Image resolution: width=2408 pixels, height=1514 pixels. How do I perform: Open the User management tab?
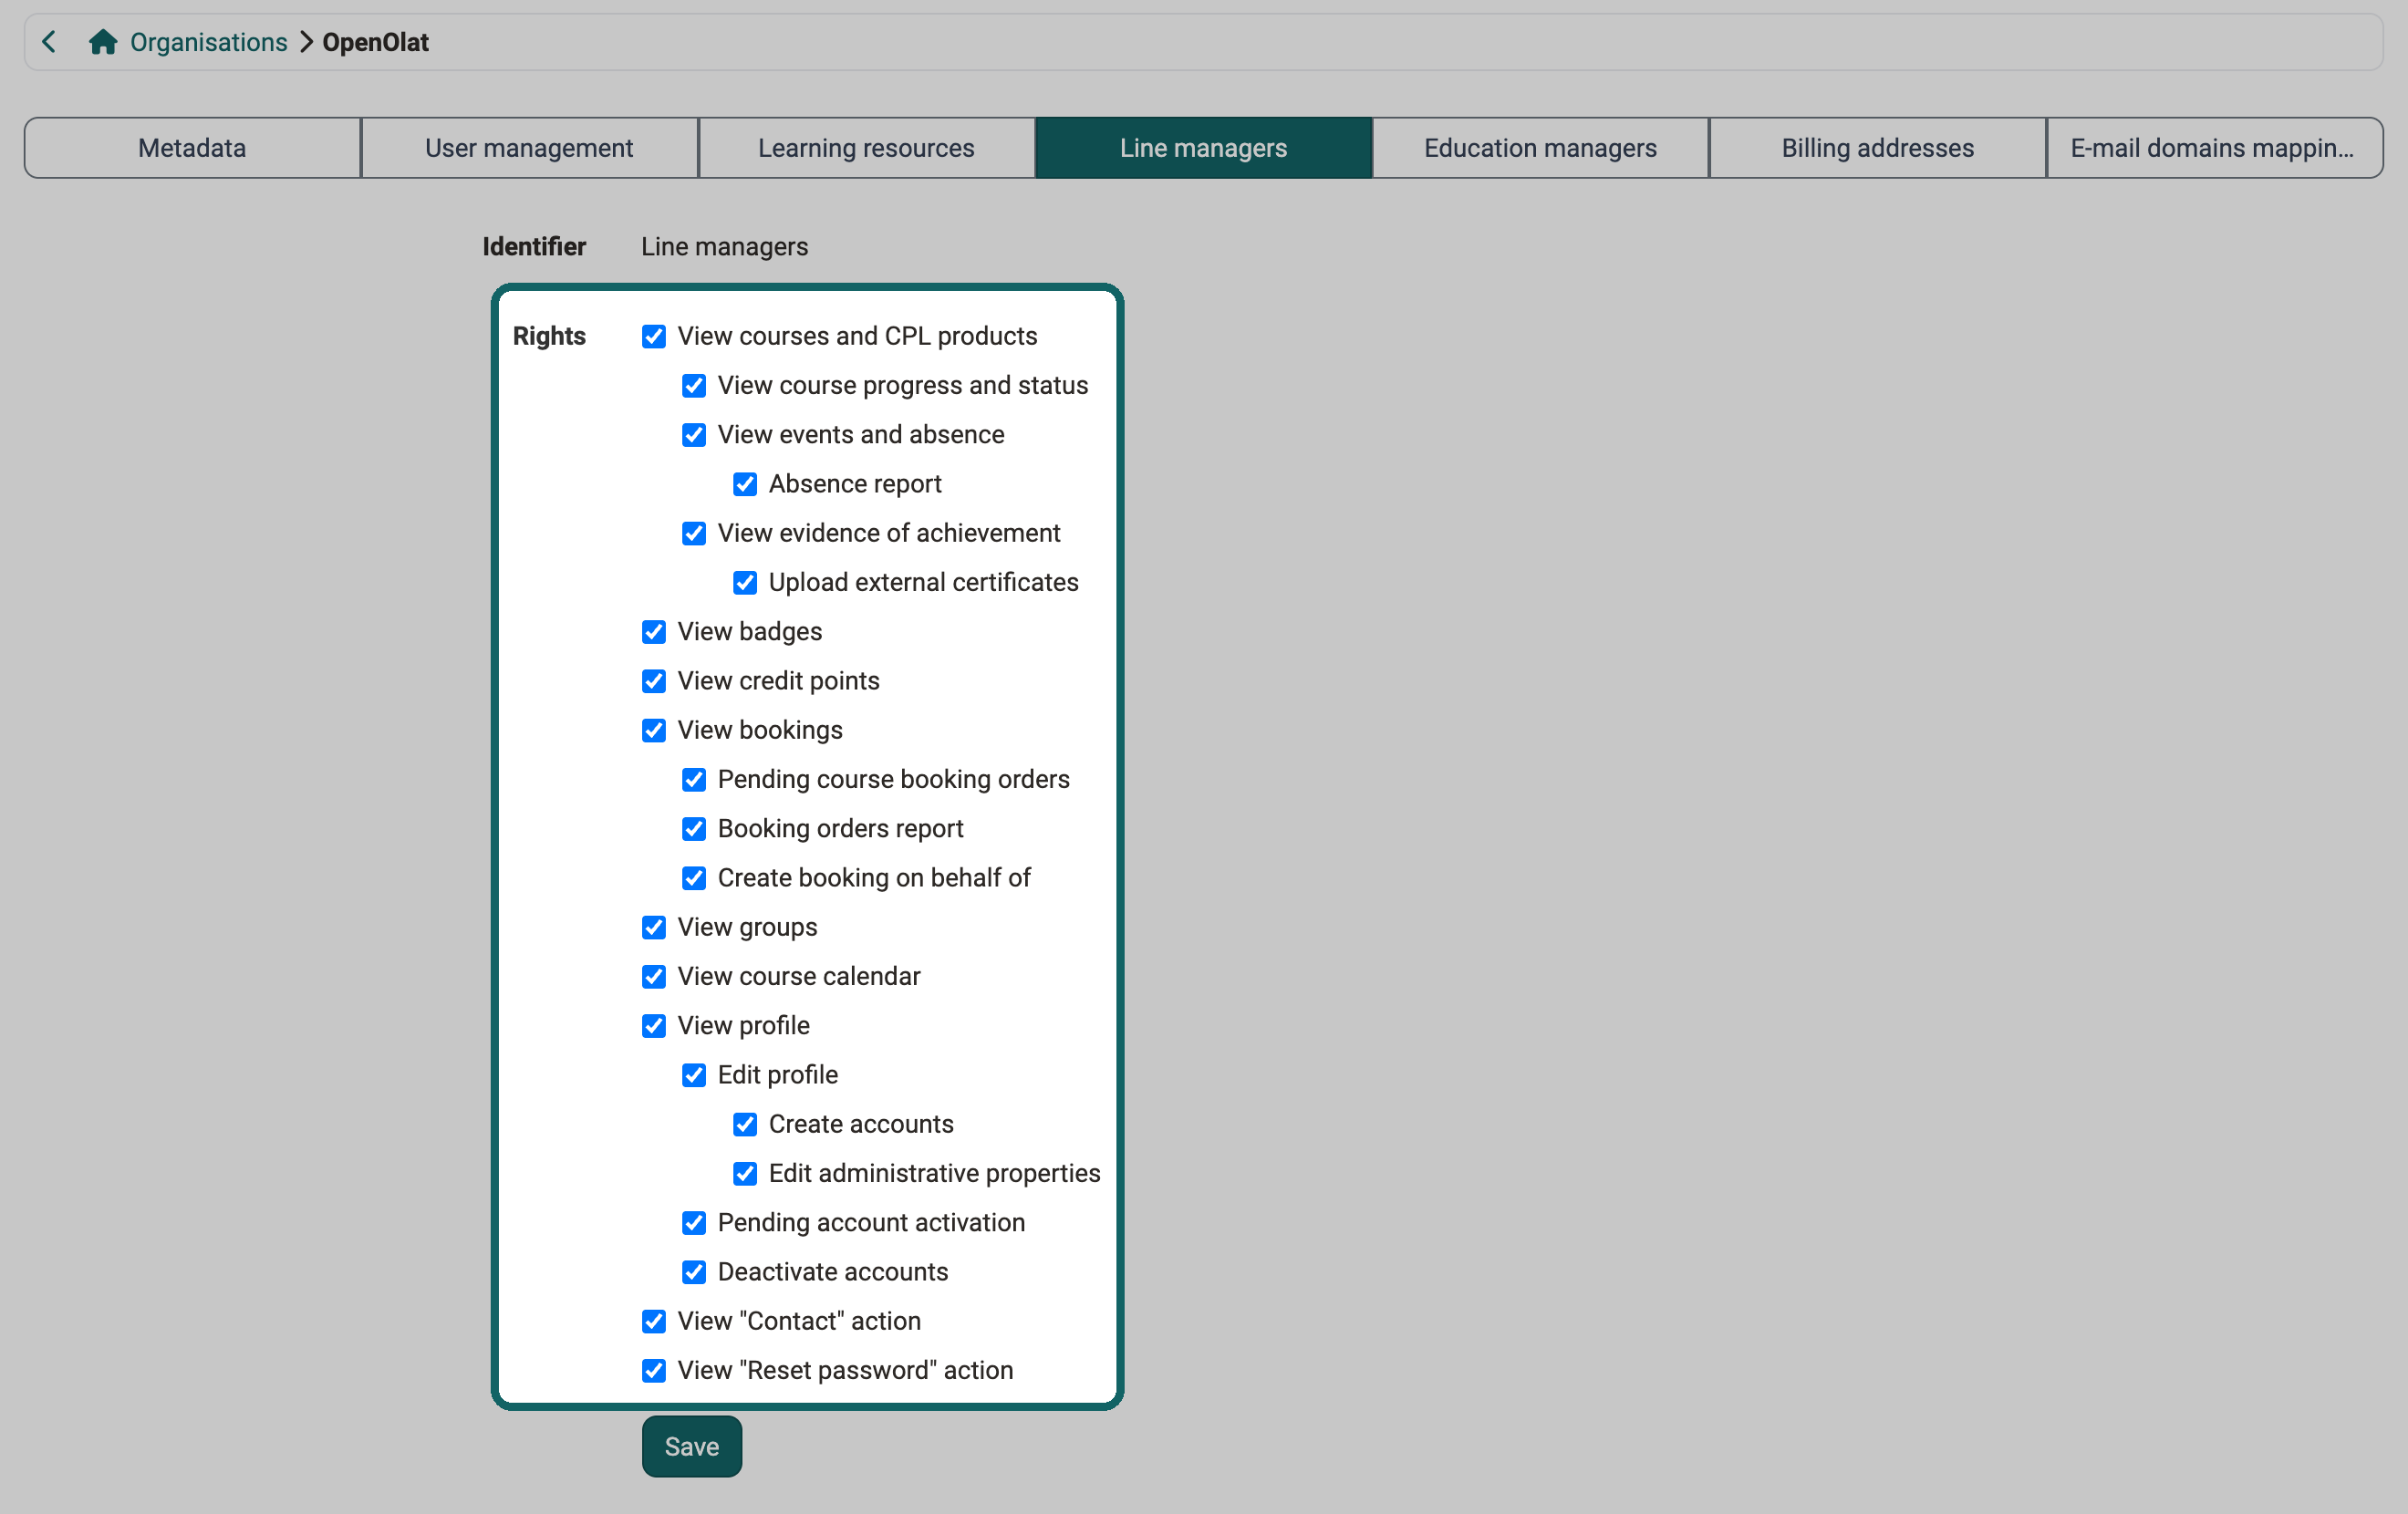point(529,148)
